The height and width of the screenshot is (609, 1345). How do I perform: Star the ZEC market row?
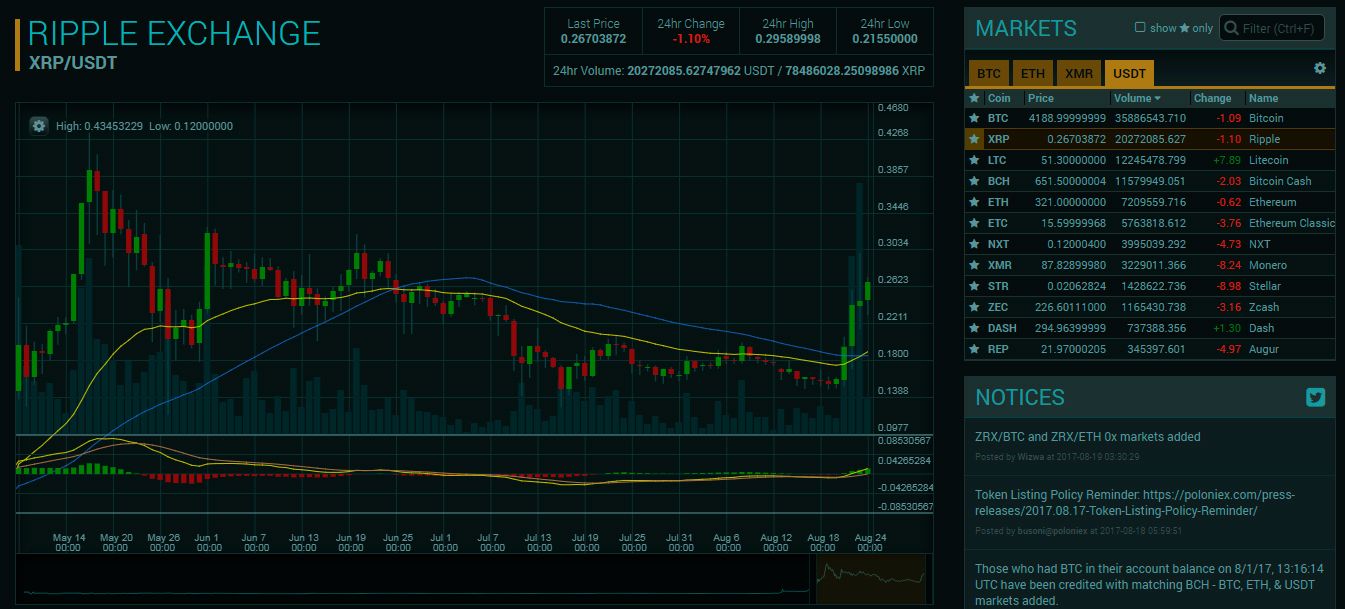coord(974,307)
